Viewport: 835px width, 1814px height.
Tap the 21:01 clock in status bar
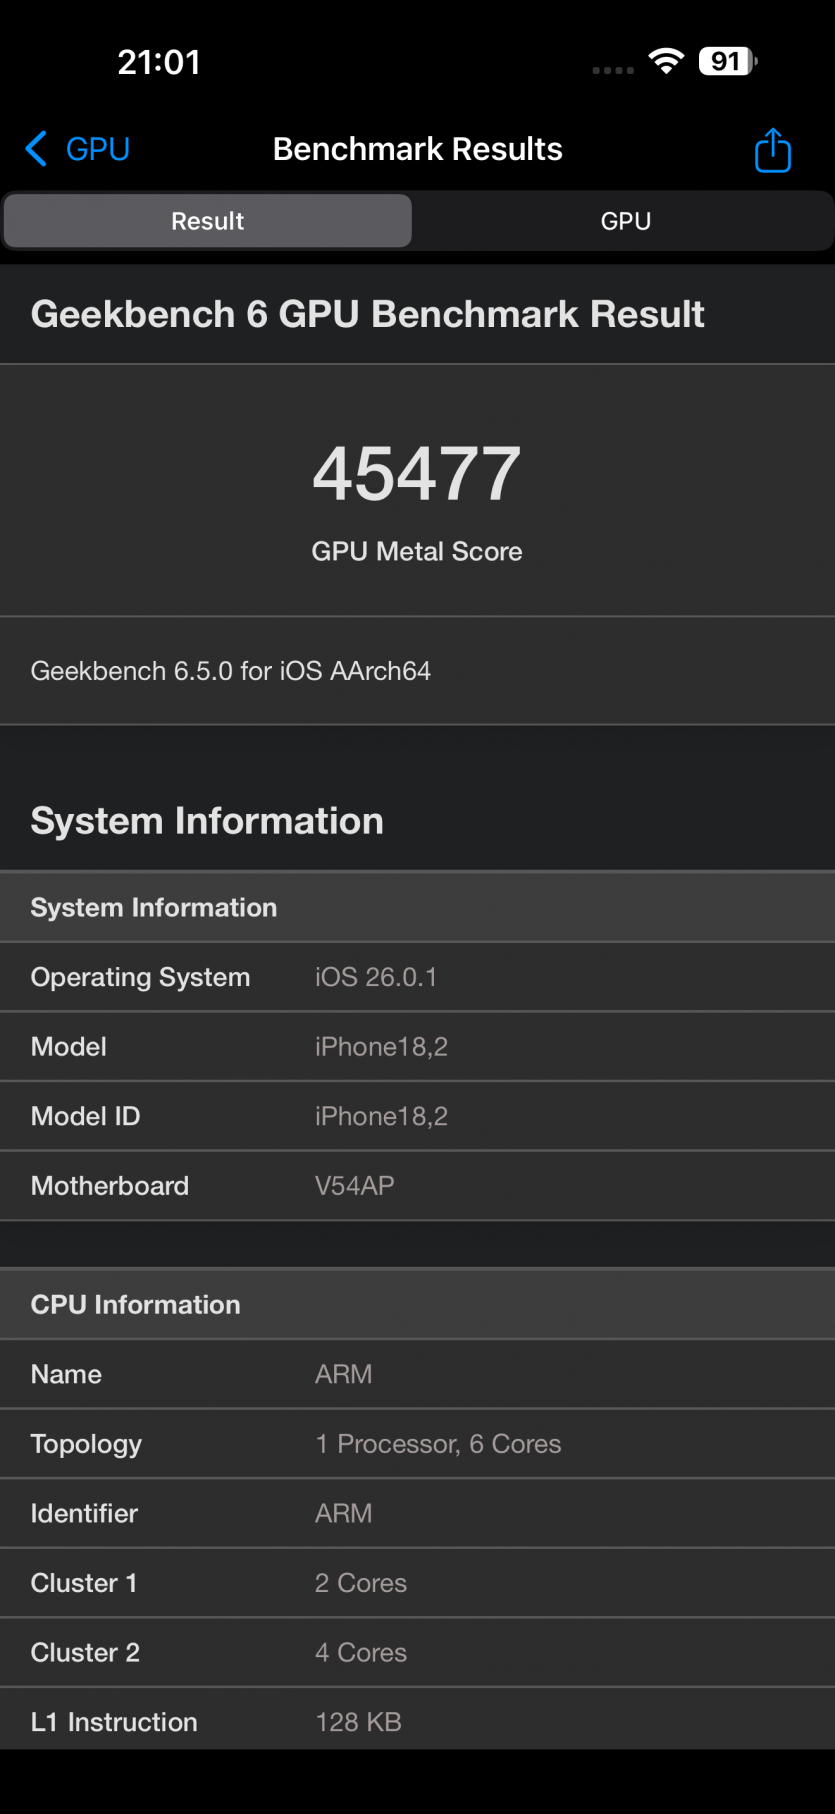click(x=159, y=62)
